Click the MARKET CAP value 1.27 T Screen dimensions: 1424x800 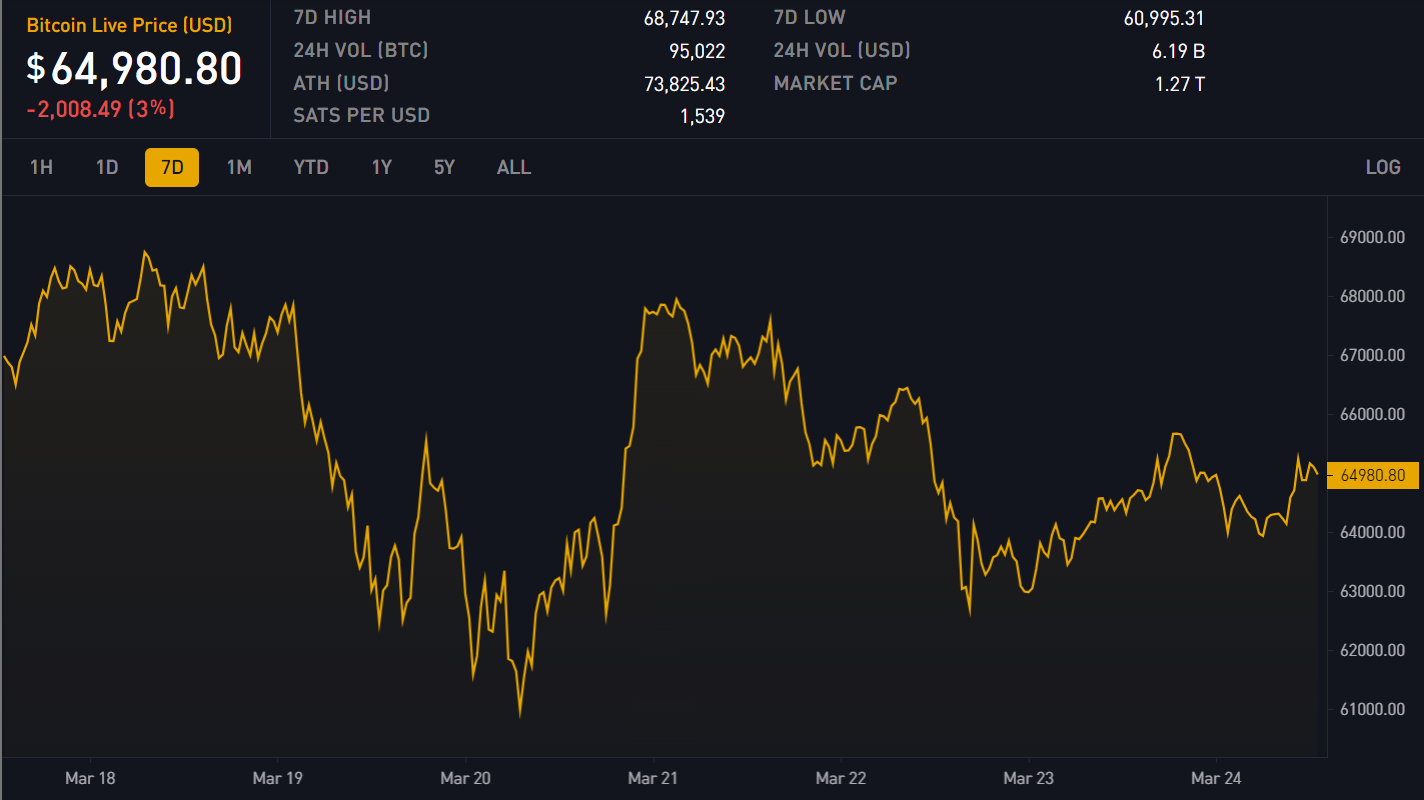[x=1179, y=84]
